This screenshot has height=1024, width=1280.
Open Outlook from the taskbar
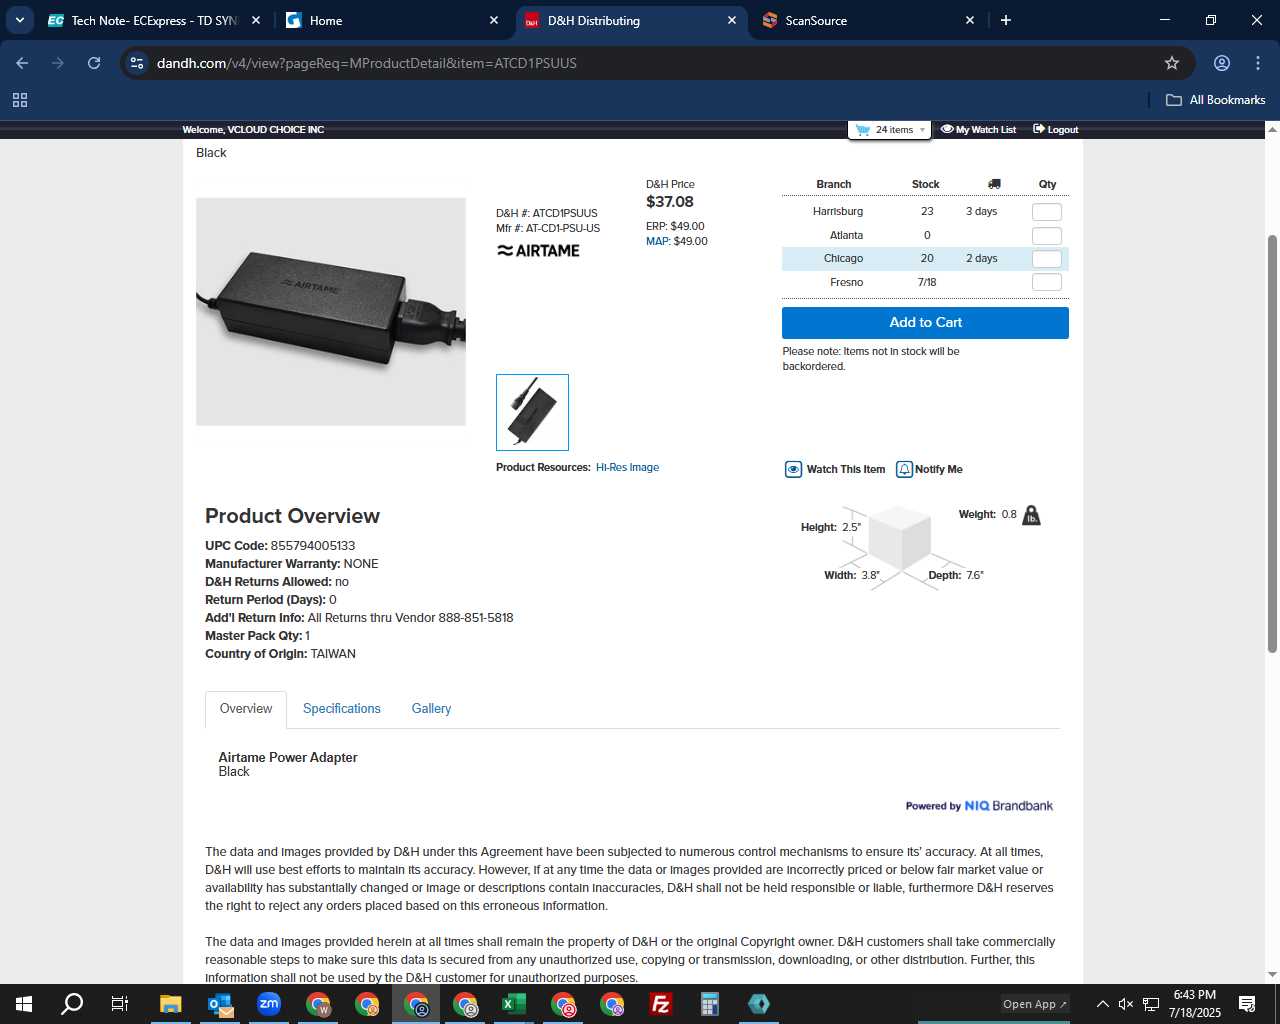[x=220, y=1004]
